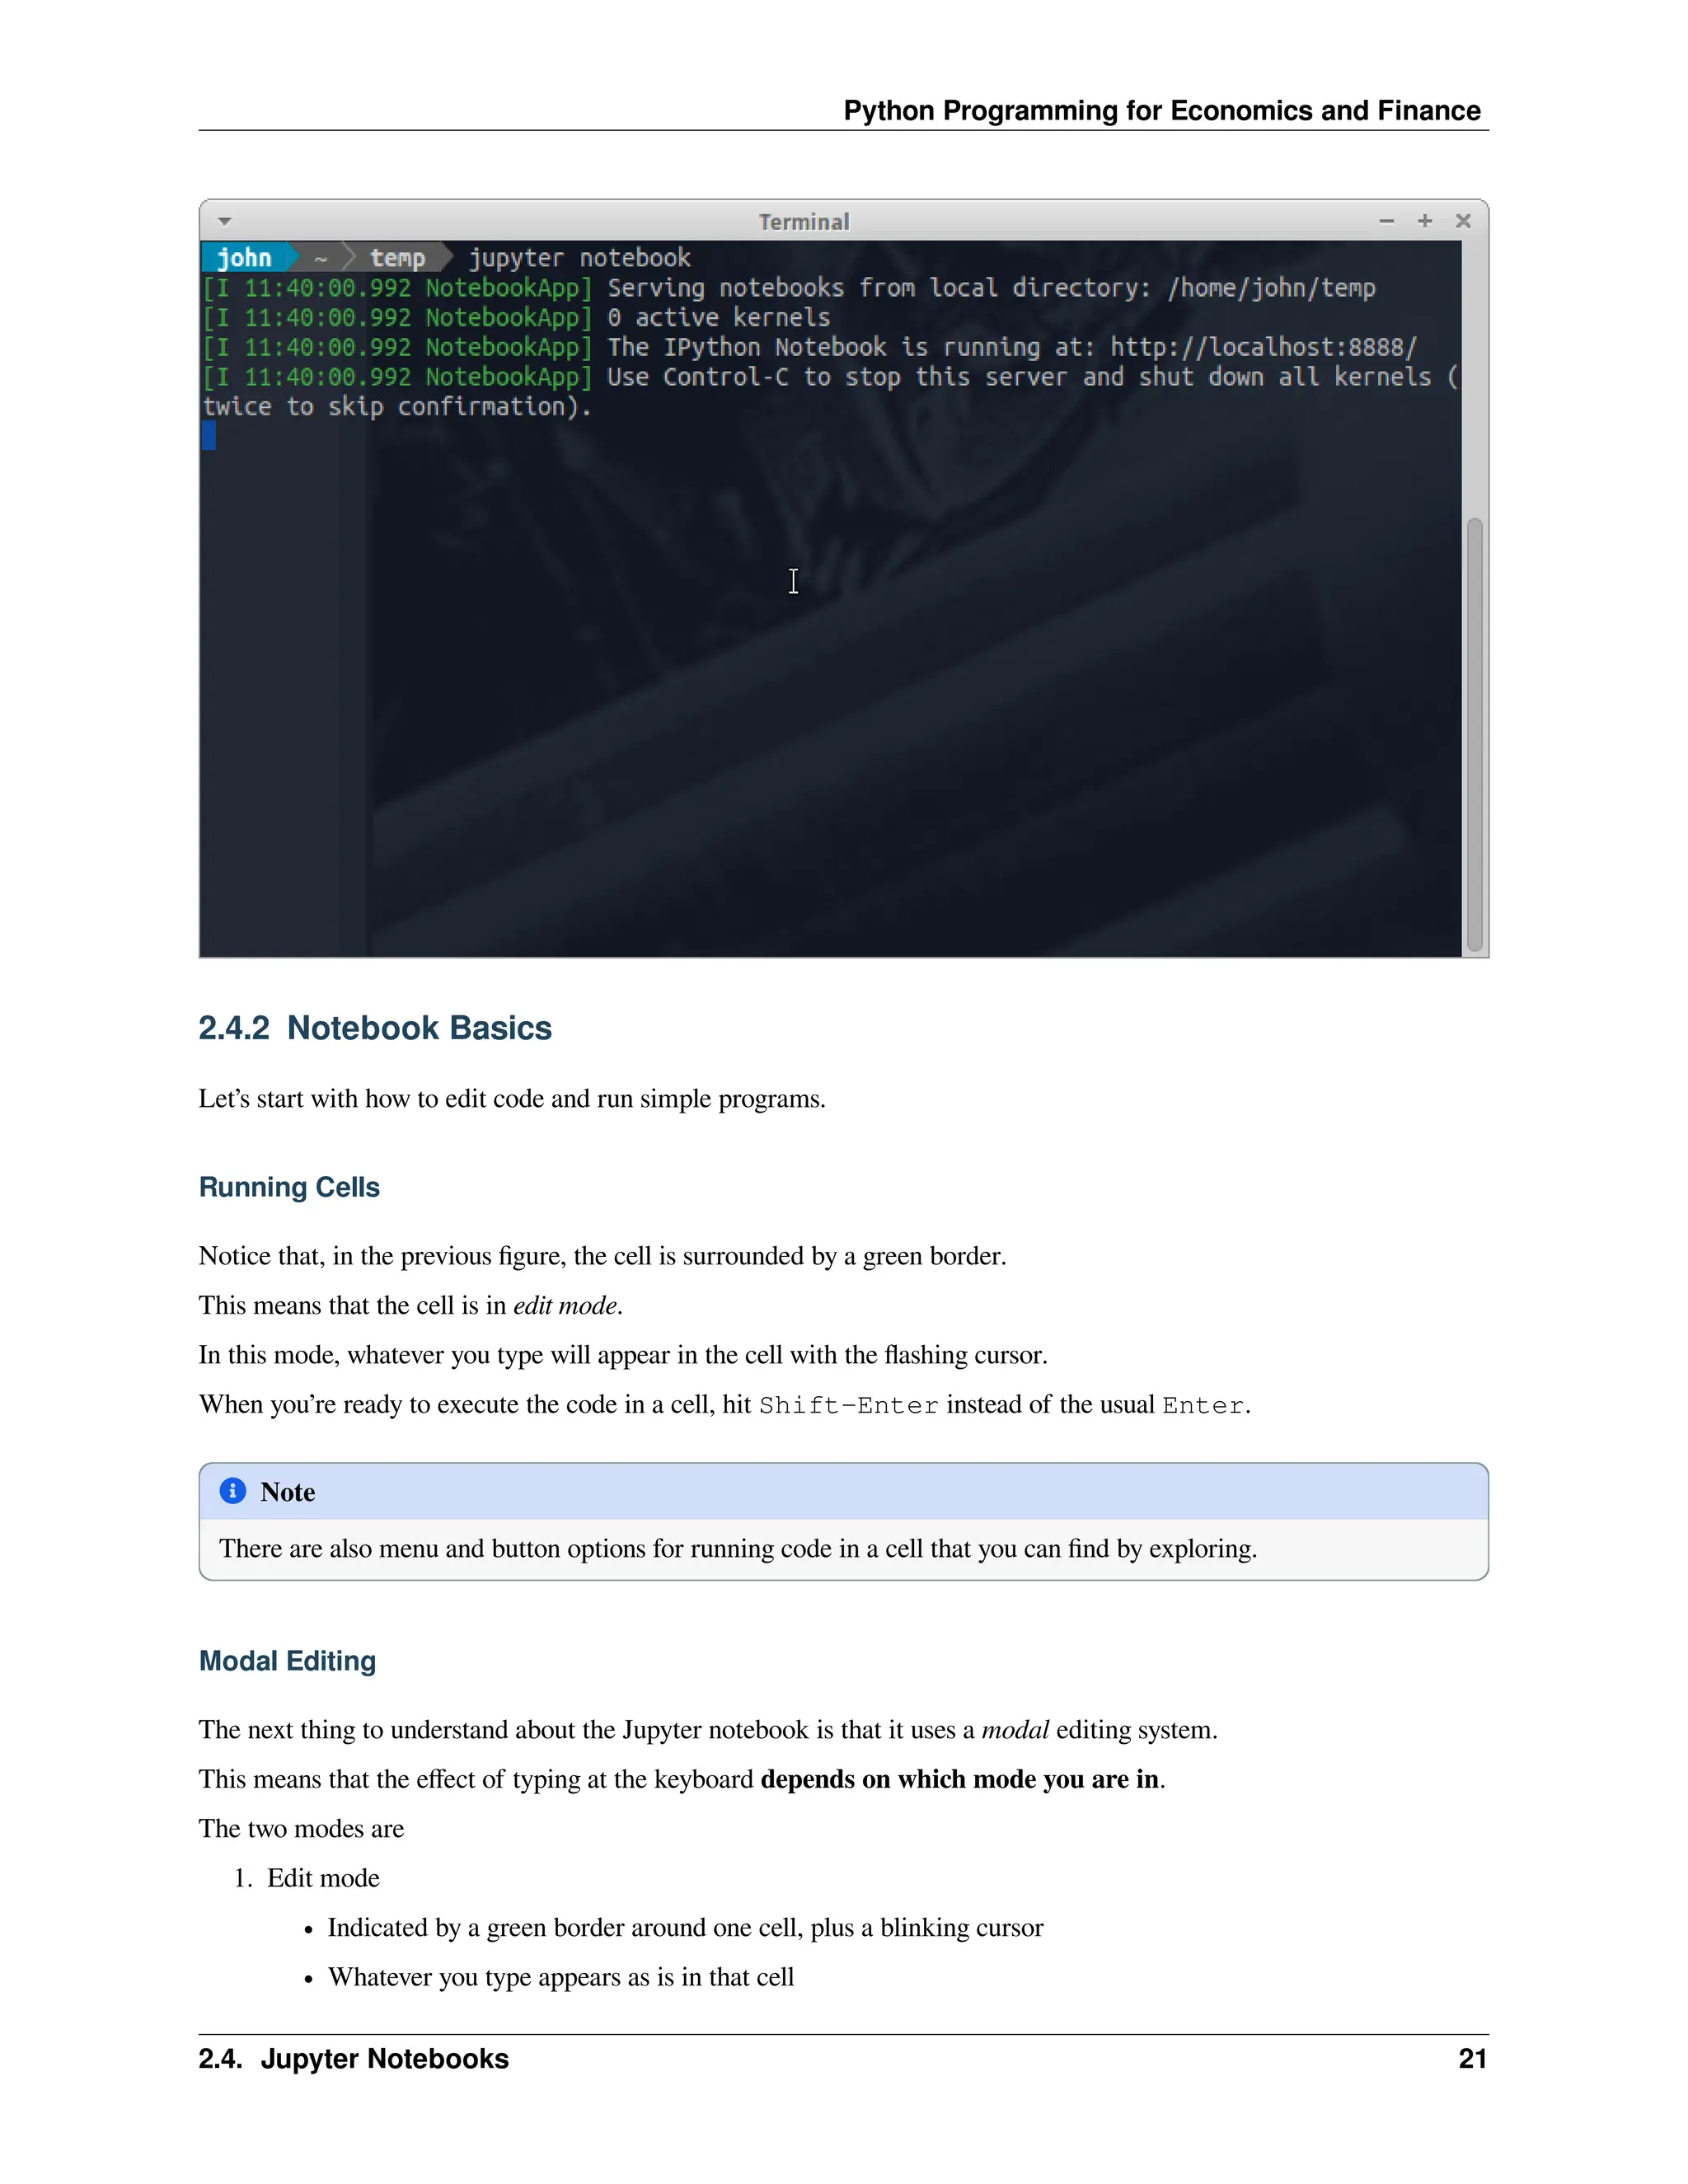Click the Shift-Enter code text
The image size is (1688, 2184).
[849, 1405]
